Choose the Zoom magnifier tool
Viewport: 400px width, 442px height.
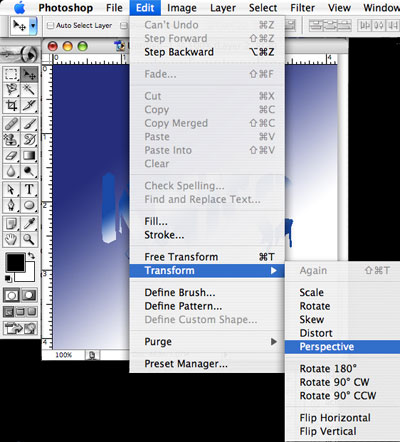pos(29,239)
